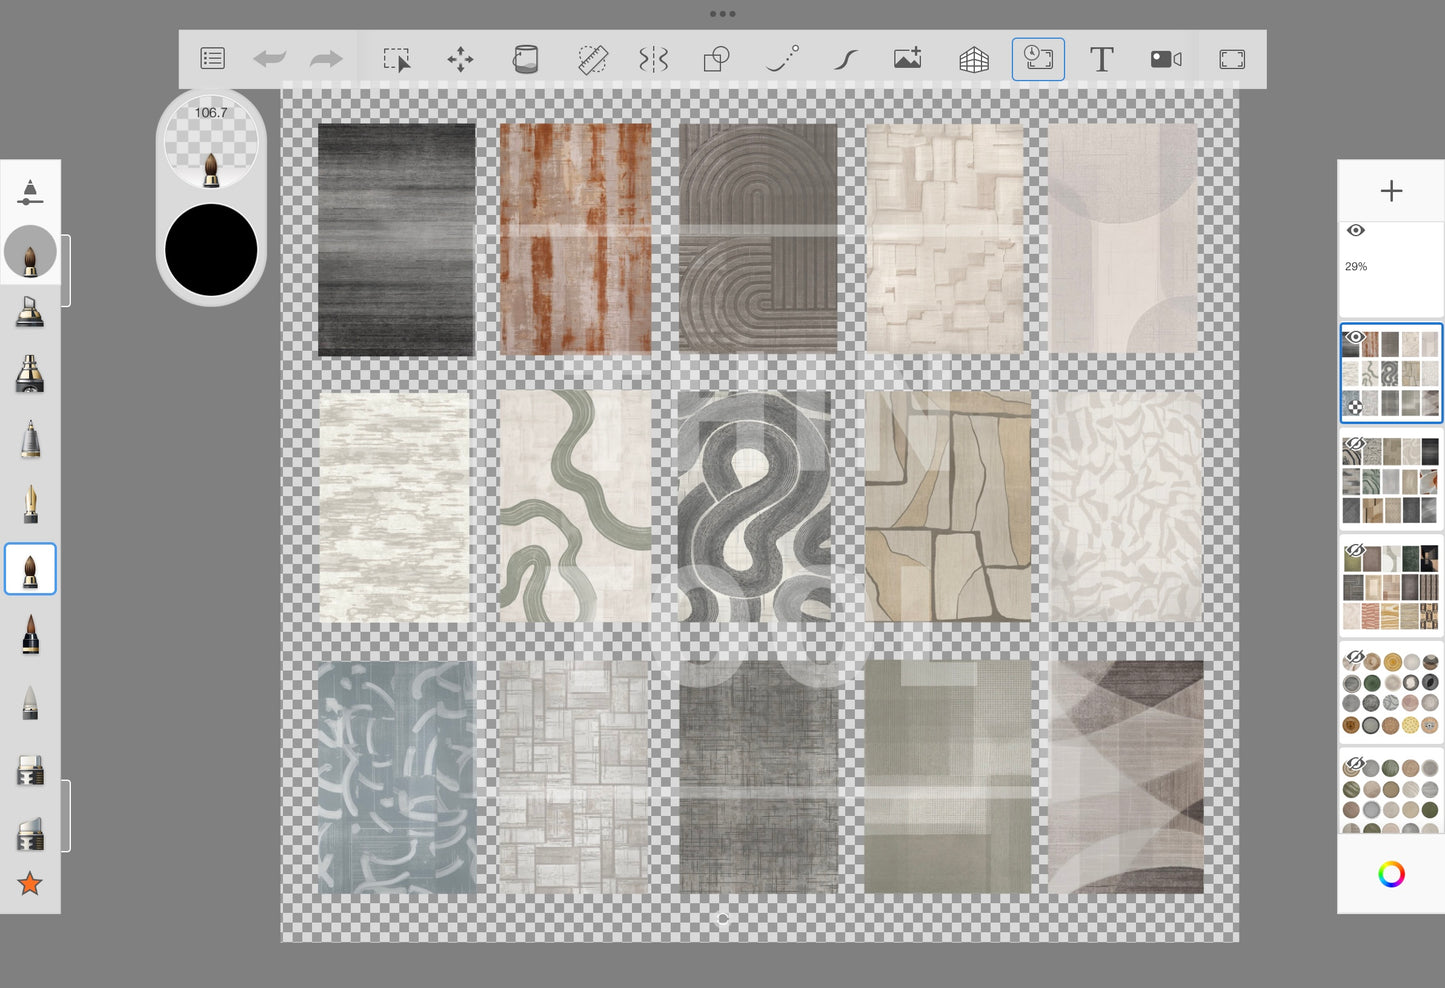Choose the black felt marker pen brush
This screenshot has height=988, width=1445.
click(x=30, y=634)
